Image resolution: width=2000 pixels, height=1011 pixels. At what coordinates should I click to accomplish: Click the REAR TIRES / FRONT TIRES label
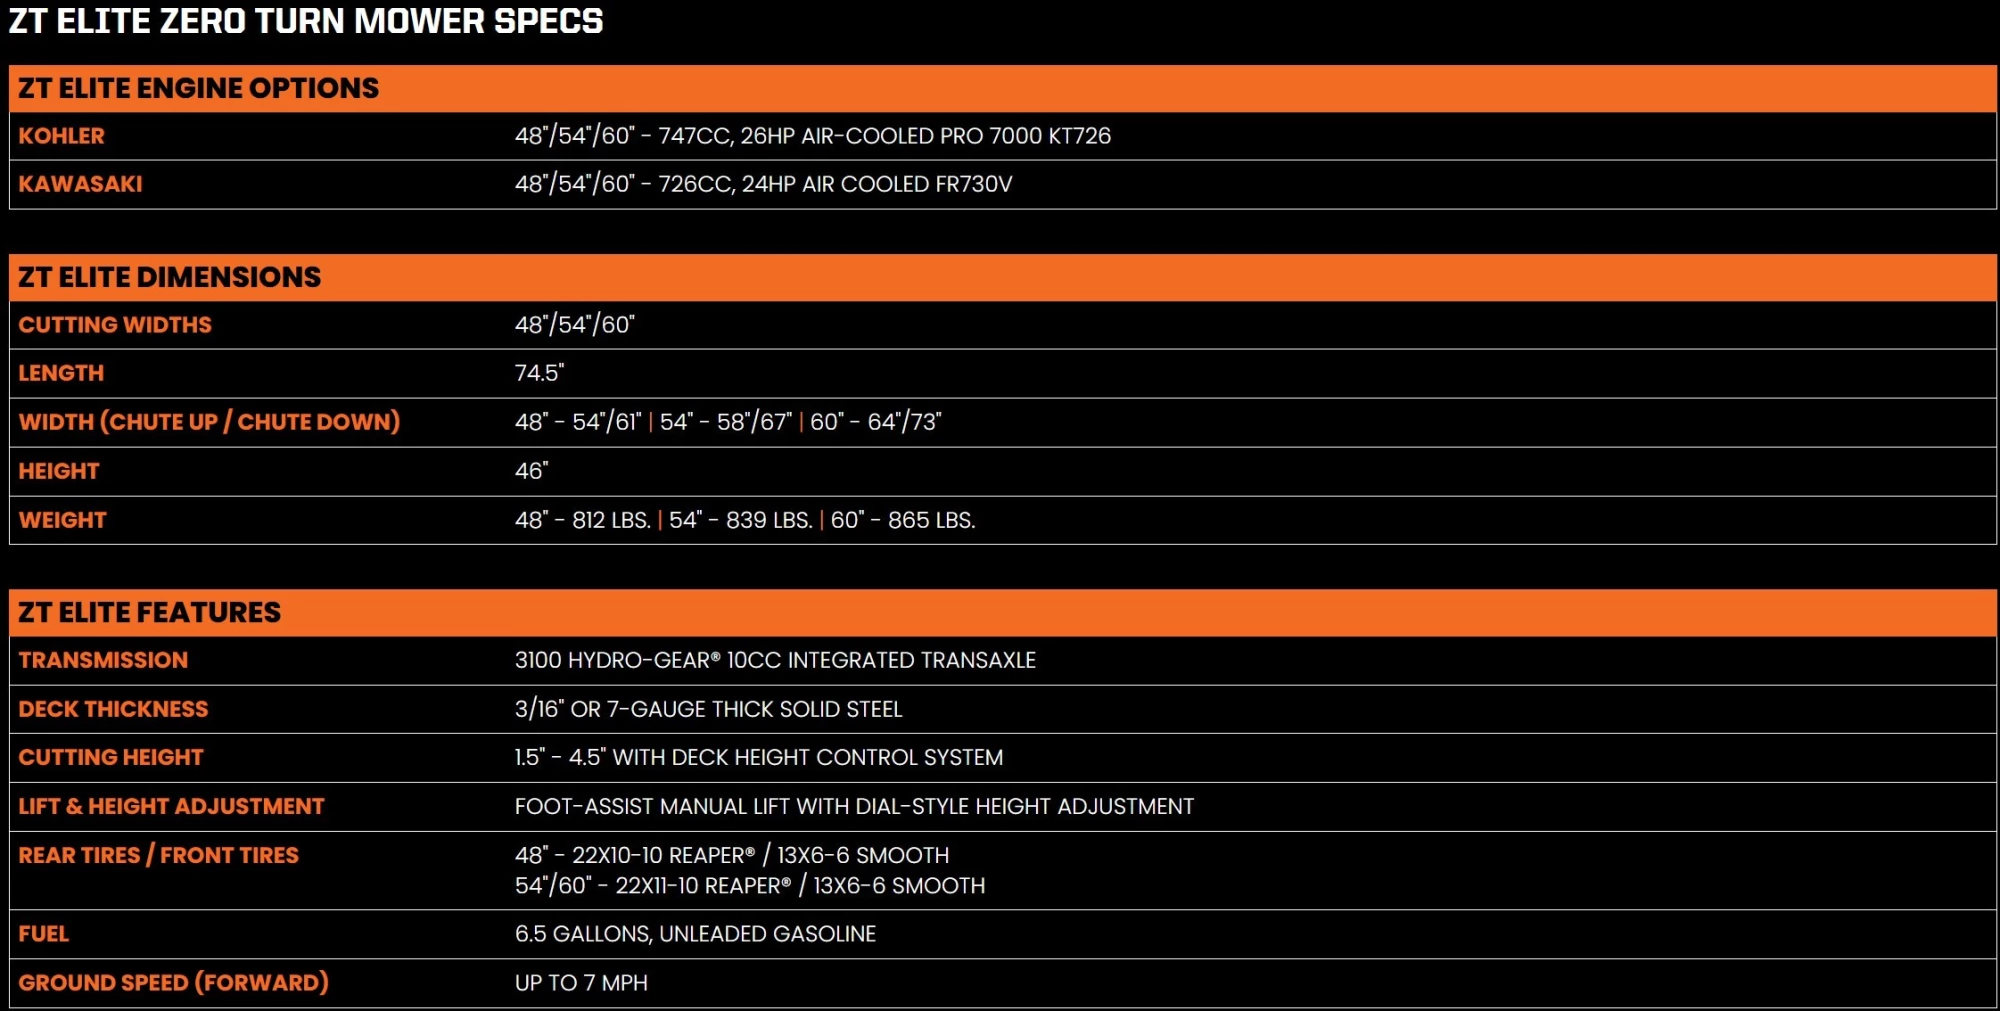[159, 855]
